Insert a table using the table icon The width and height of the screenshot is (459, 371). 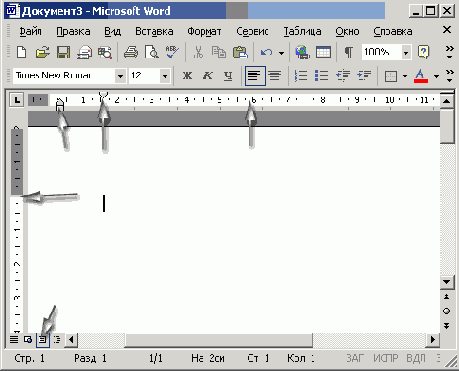pos(323,52)
